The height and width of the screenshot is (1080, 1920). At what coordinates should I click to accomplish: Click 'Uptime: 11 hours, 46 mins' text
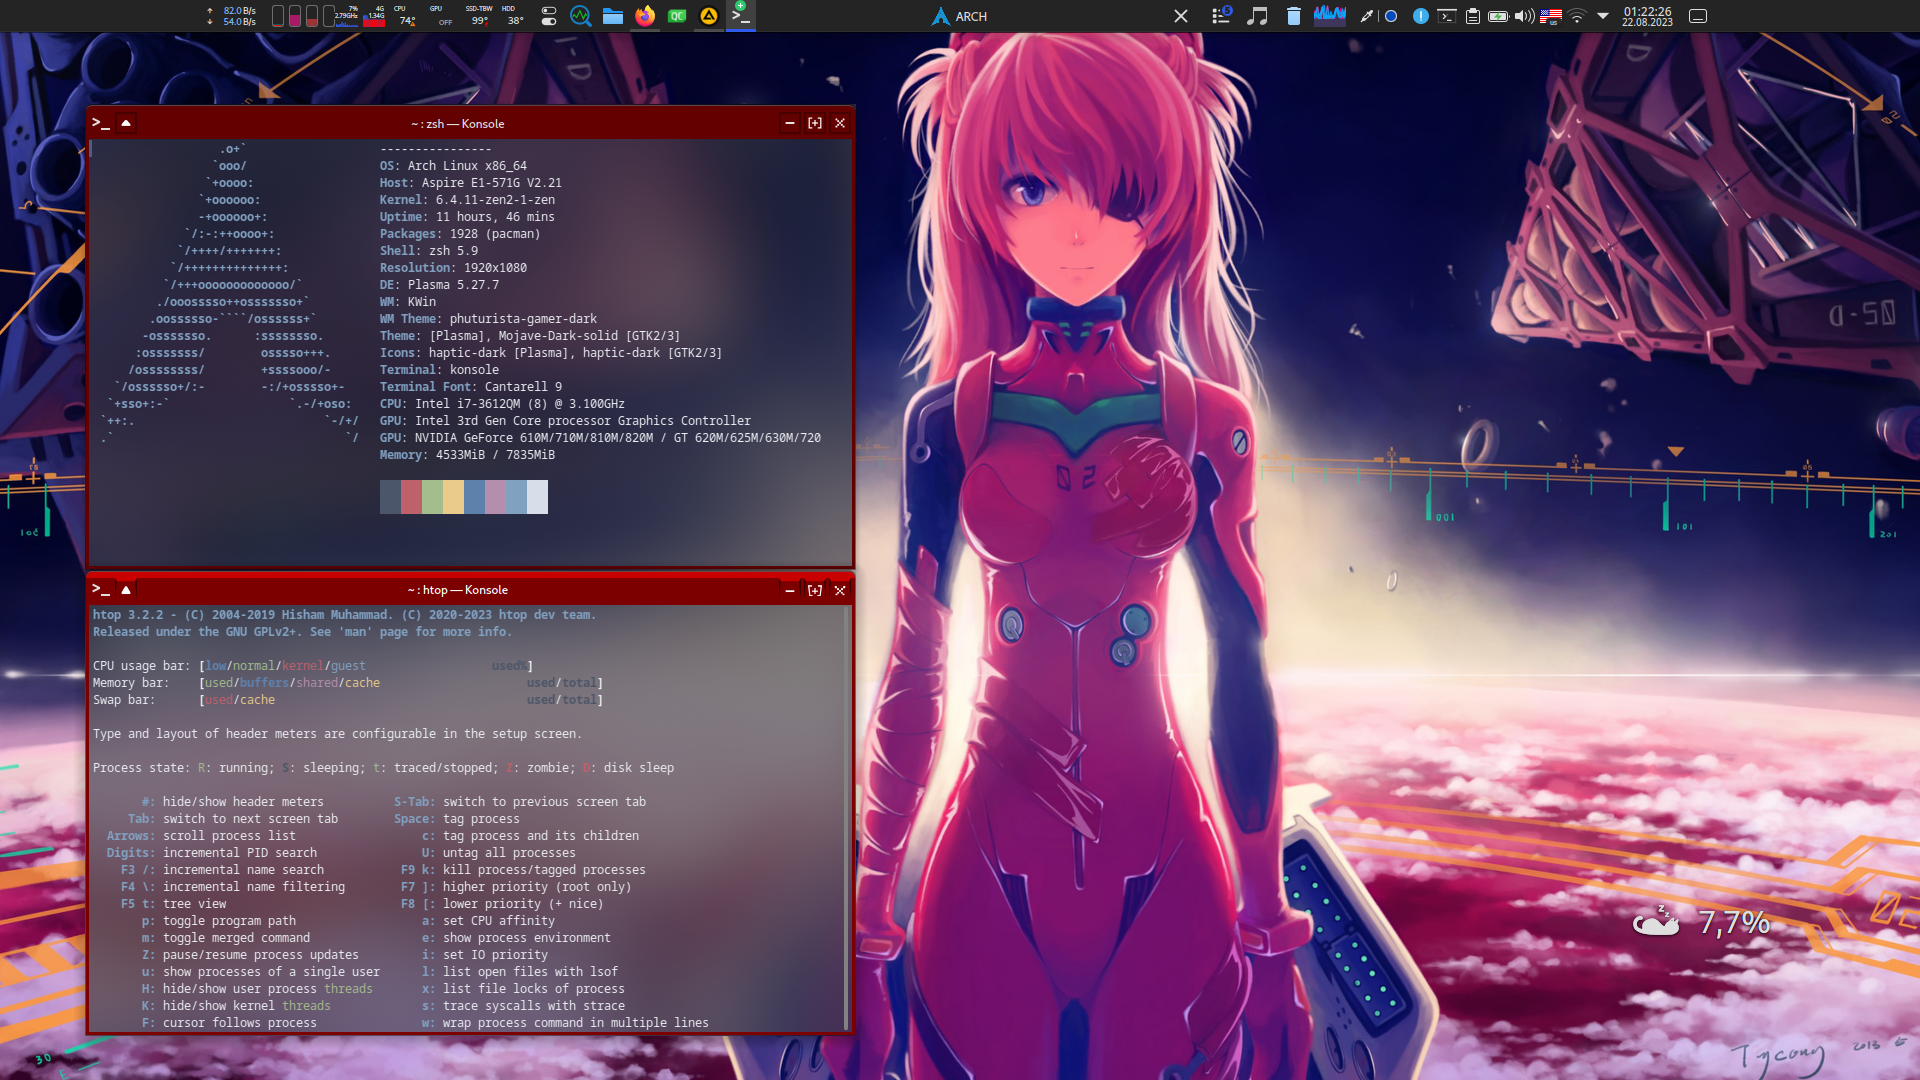click(467, 217)
